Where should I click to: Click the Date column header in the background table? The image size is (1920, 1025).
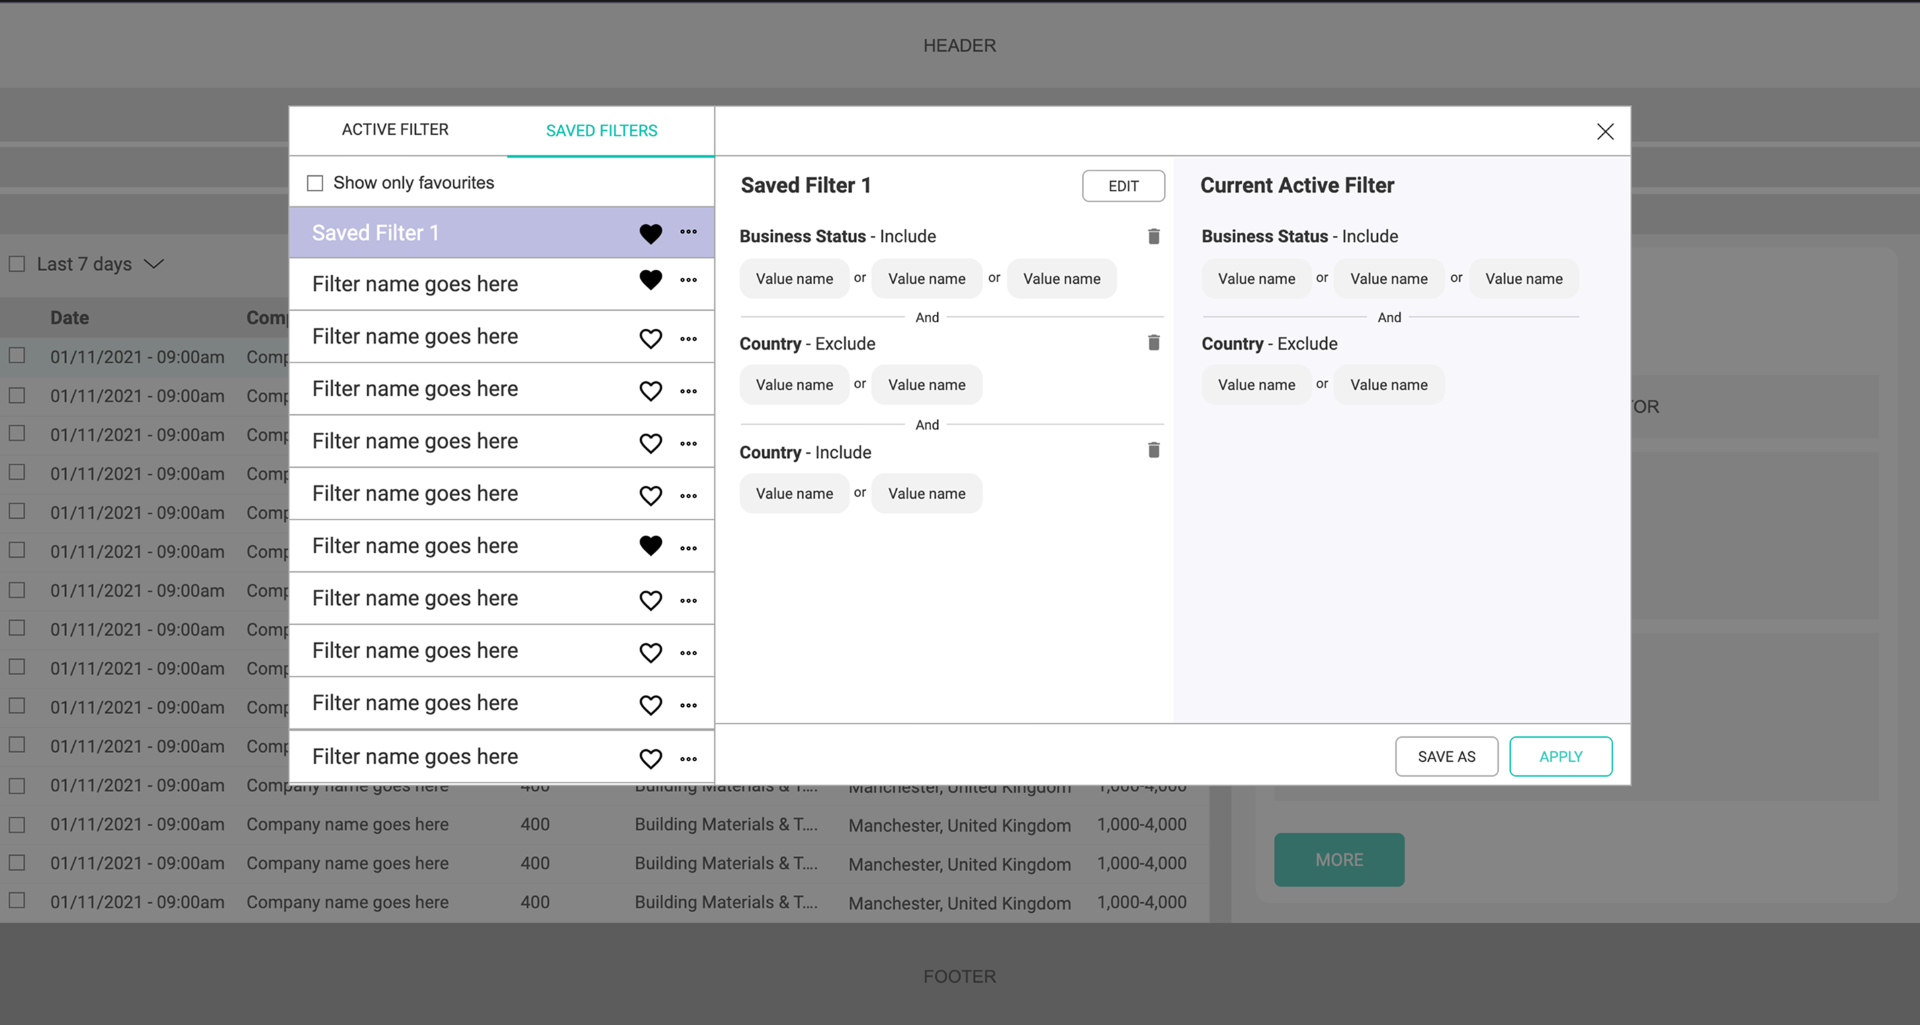click(x=70, y=318)
